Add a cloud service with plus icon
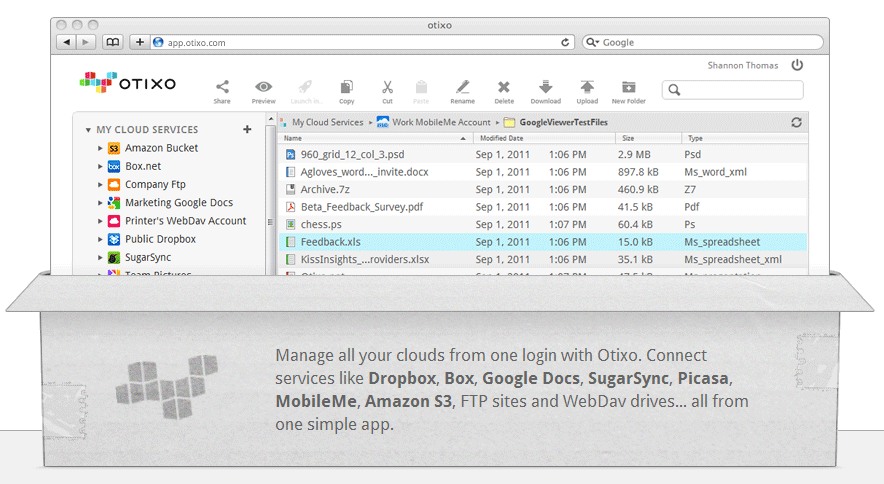884x484 pixels. coord(247,129)
